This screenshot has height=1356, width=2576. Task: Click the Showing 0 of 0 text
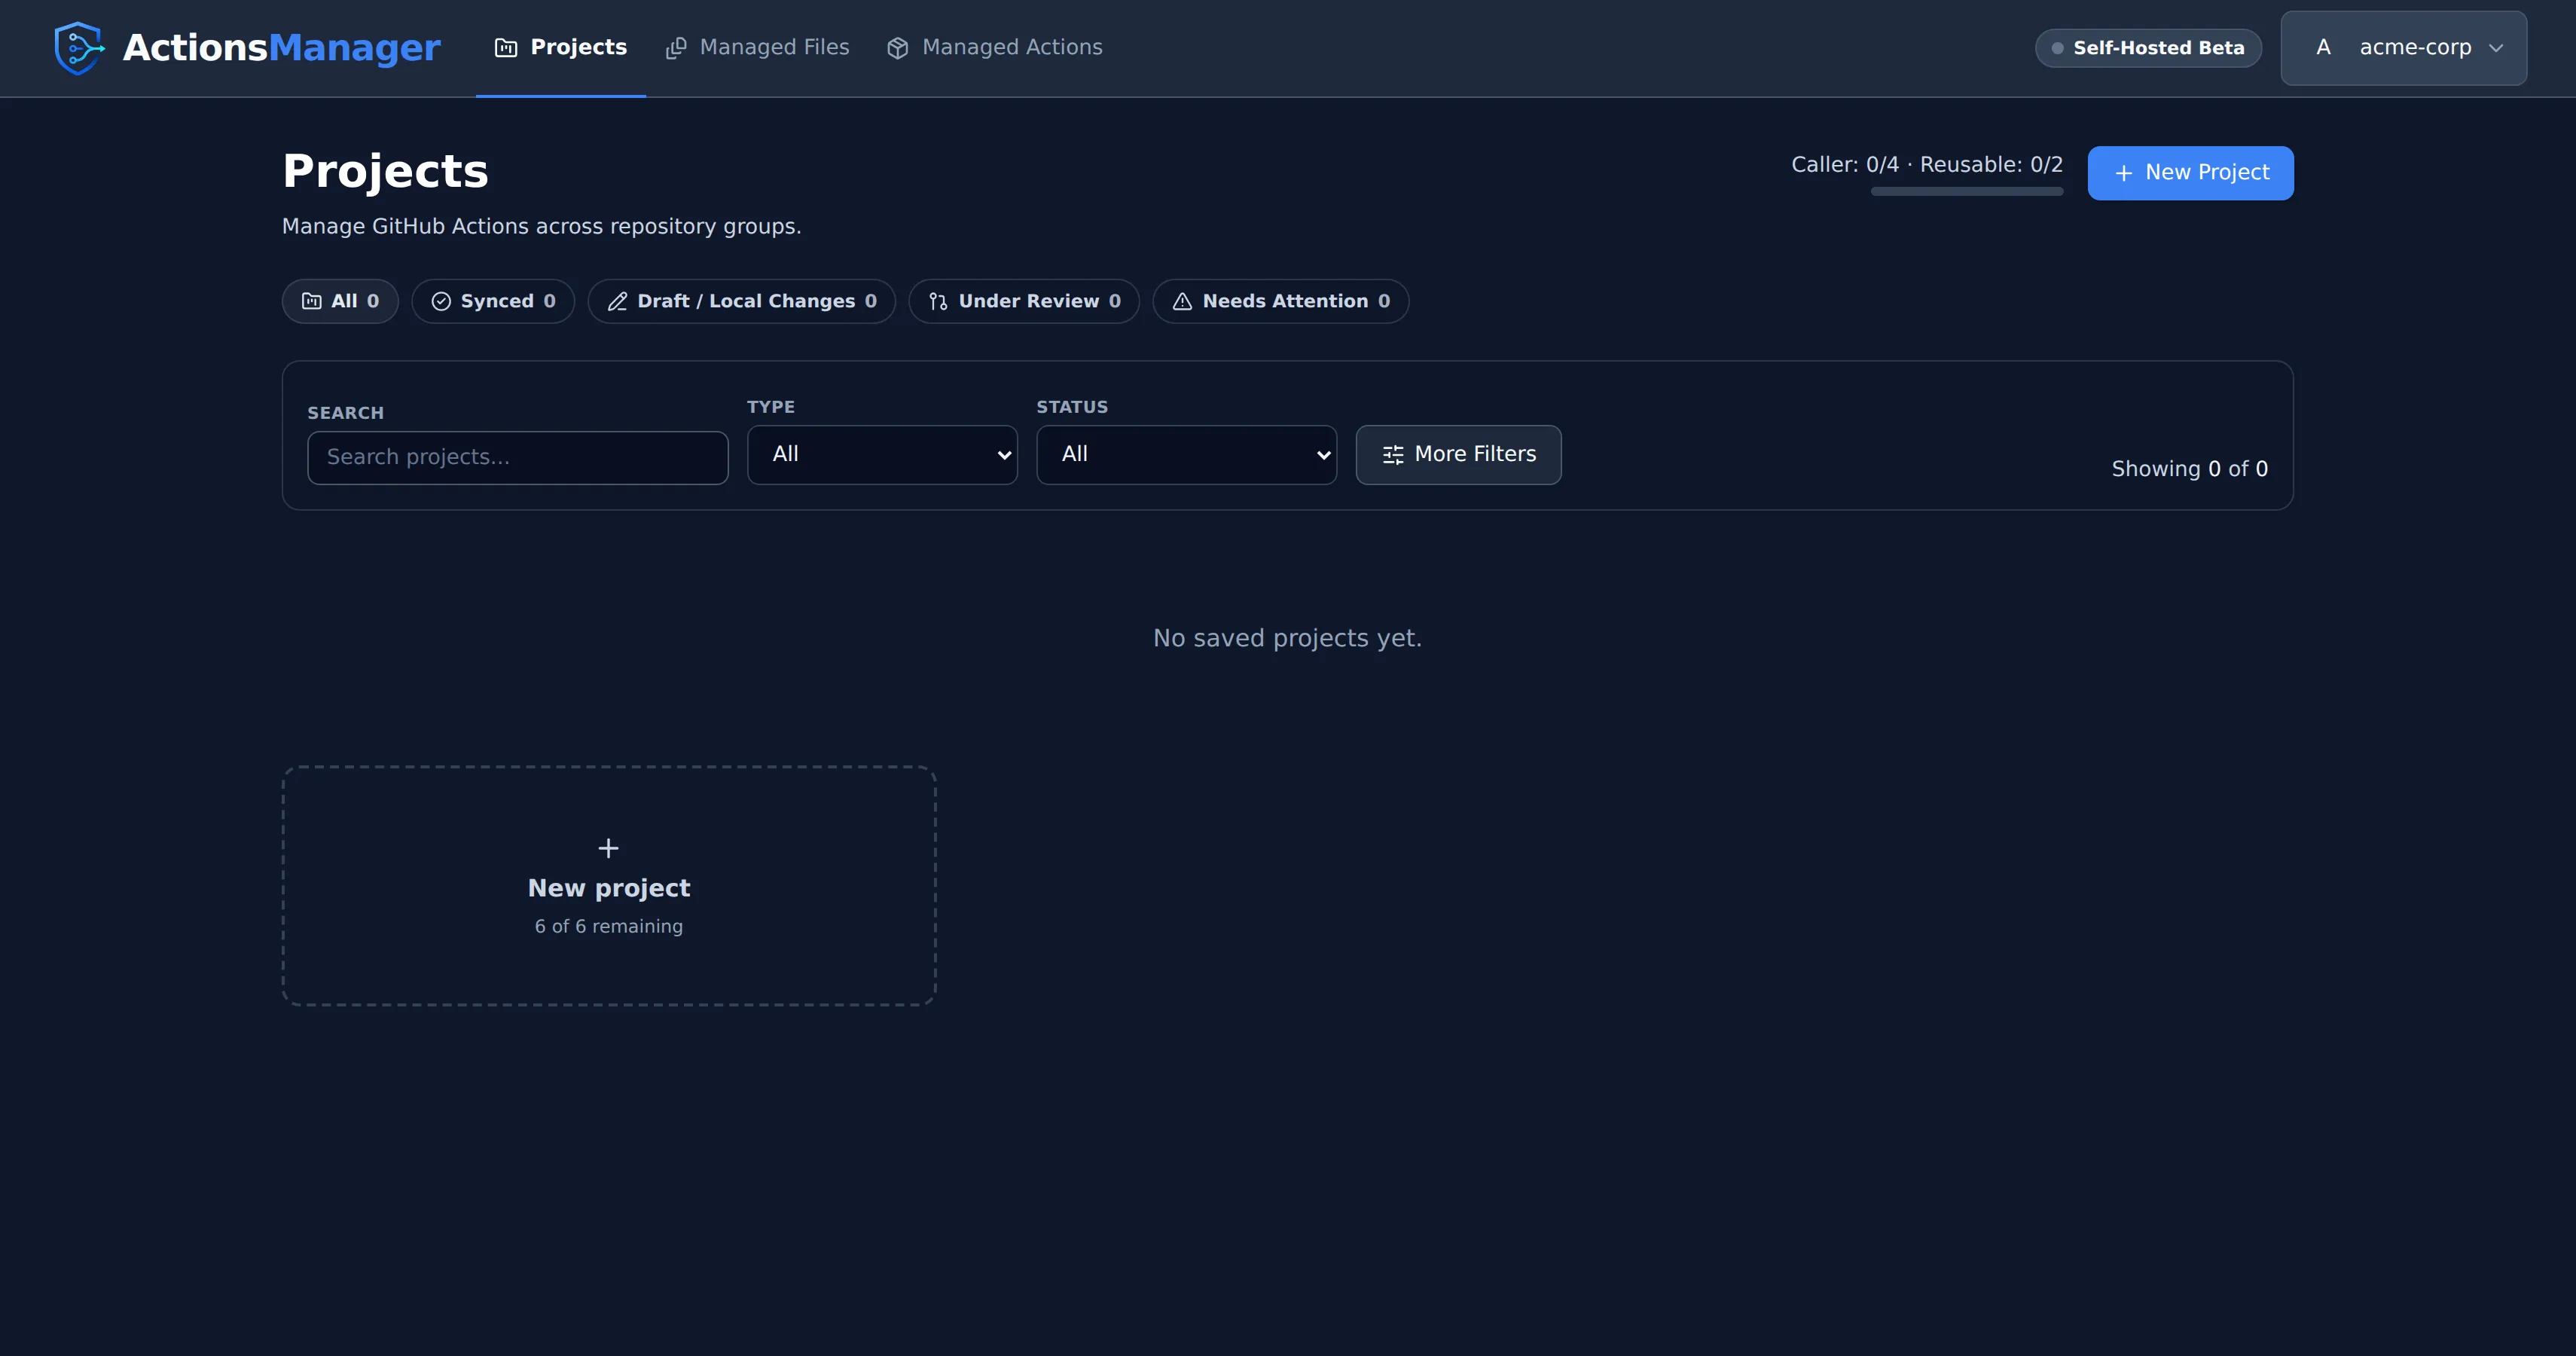click(2189, 469)
